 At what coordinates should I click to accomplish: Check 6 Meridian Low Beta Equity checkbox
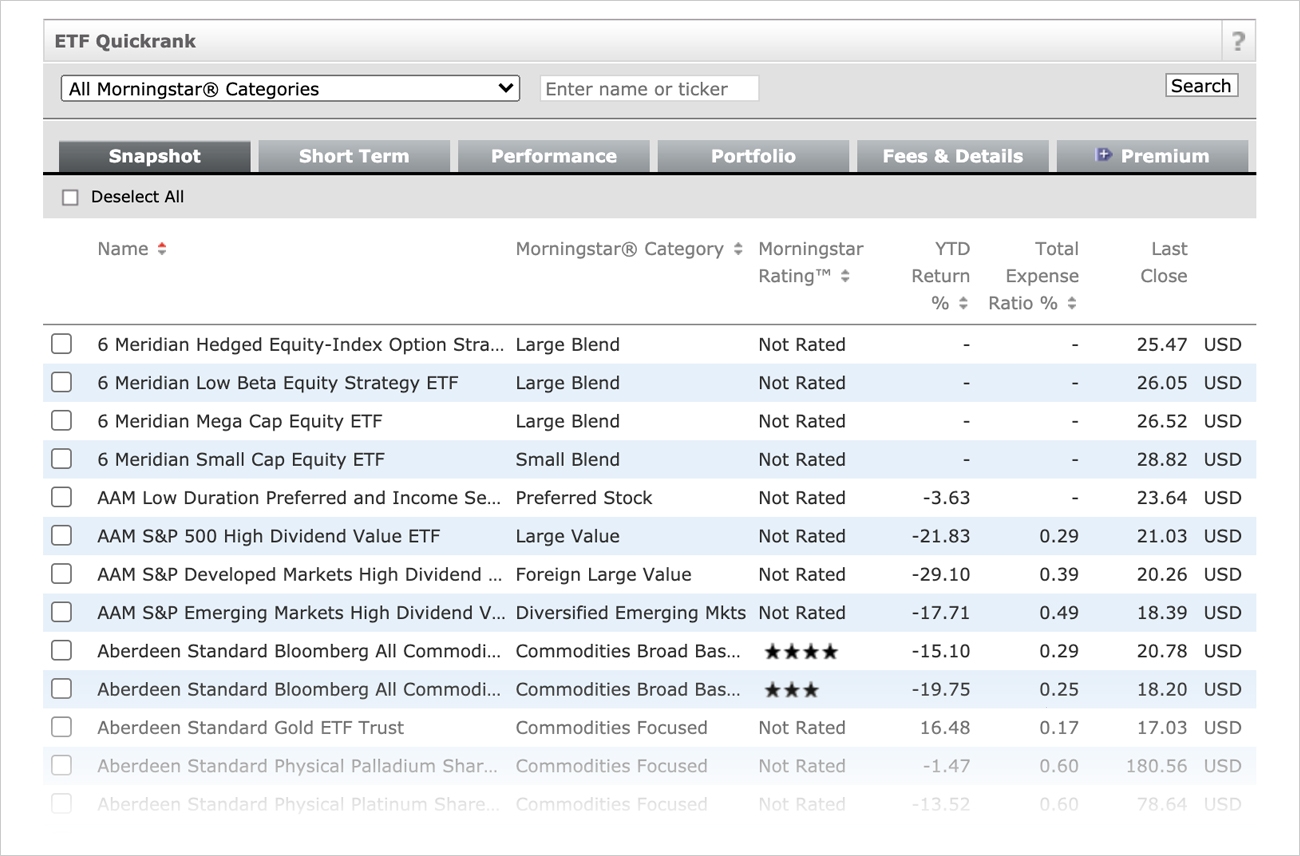(x=62, y=382)
